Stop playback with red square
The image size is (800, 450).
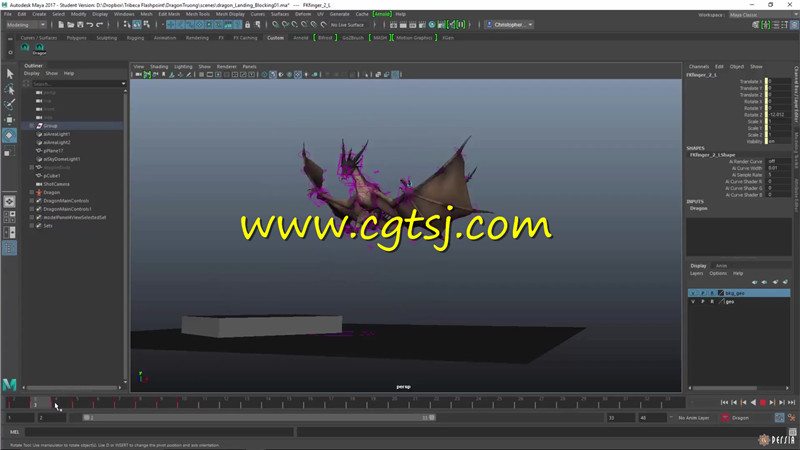(763, 403)
